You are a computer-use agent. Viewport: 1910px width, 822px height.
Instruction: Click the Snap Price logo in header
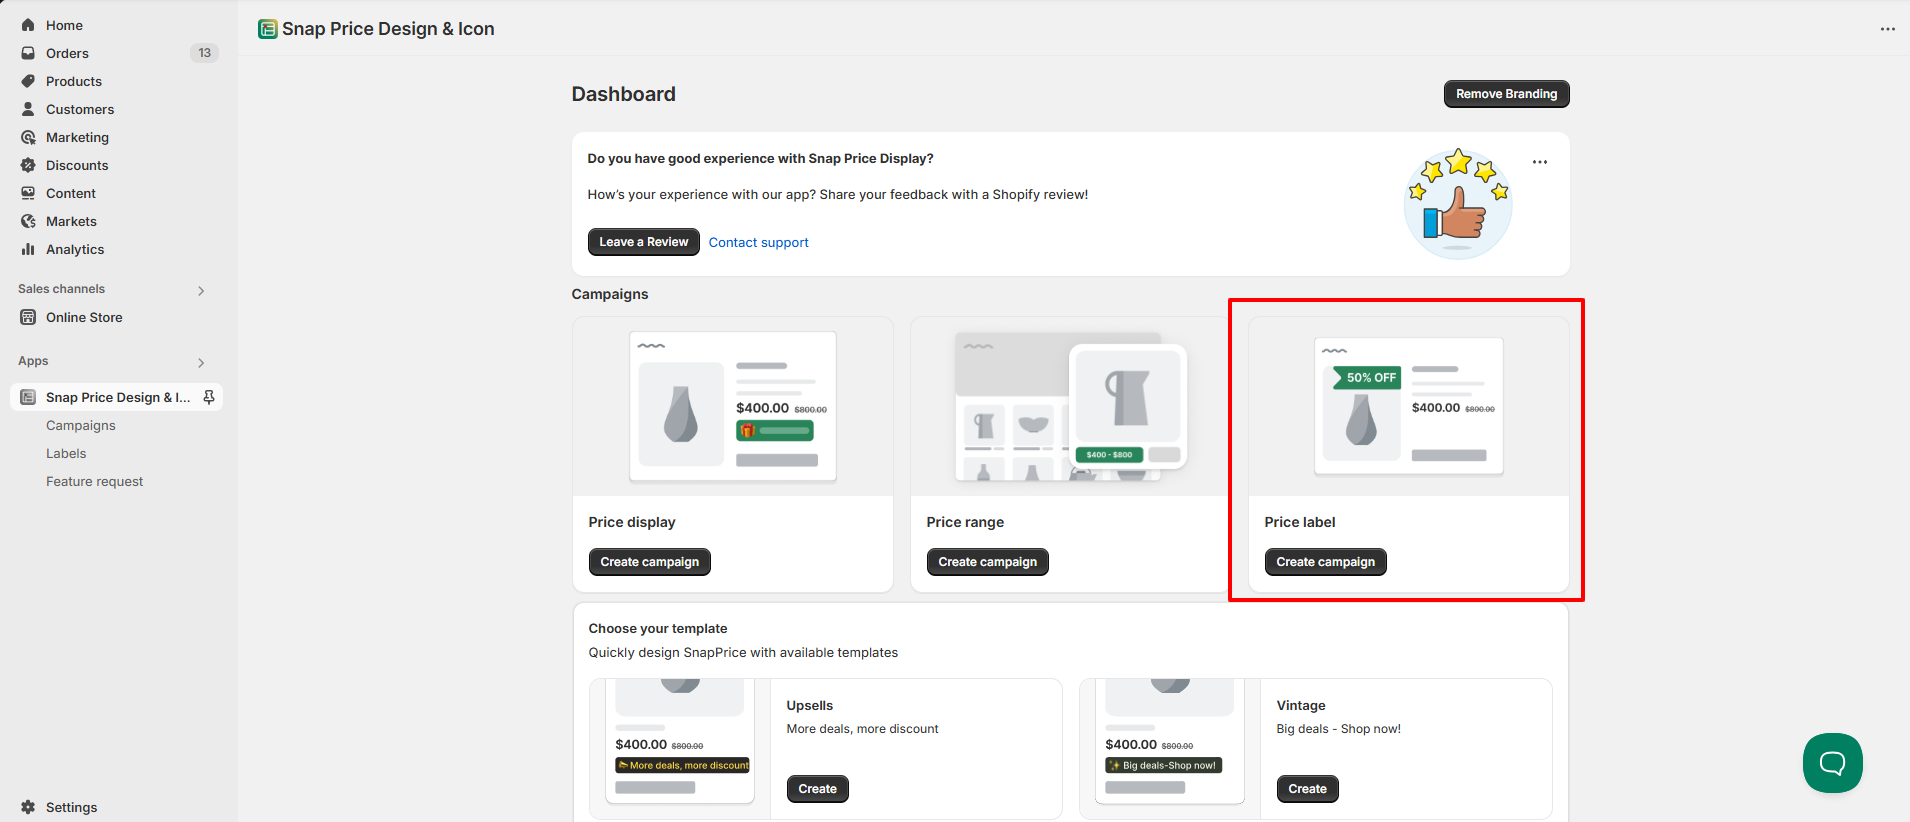click(x=267, y=29)
